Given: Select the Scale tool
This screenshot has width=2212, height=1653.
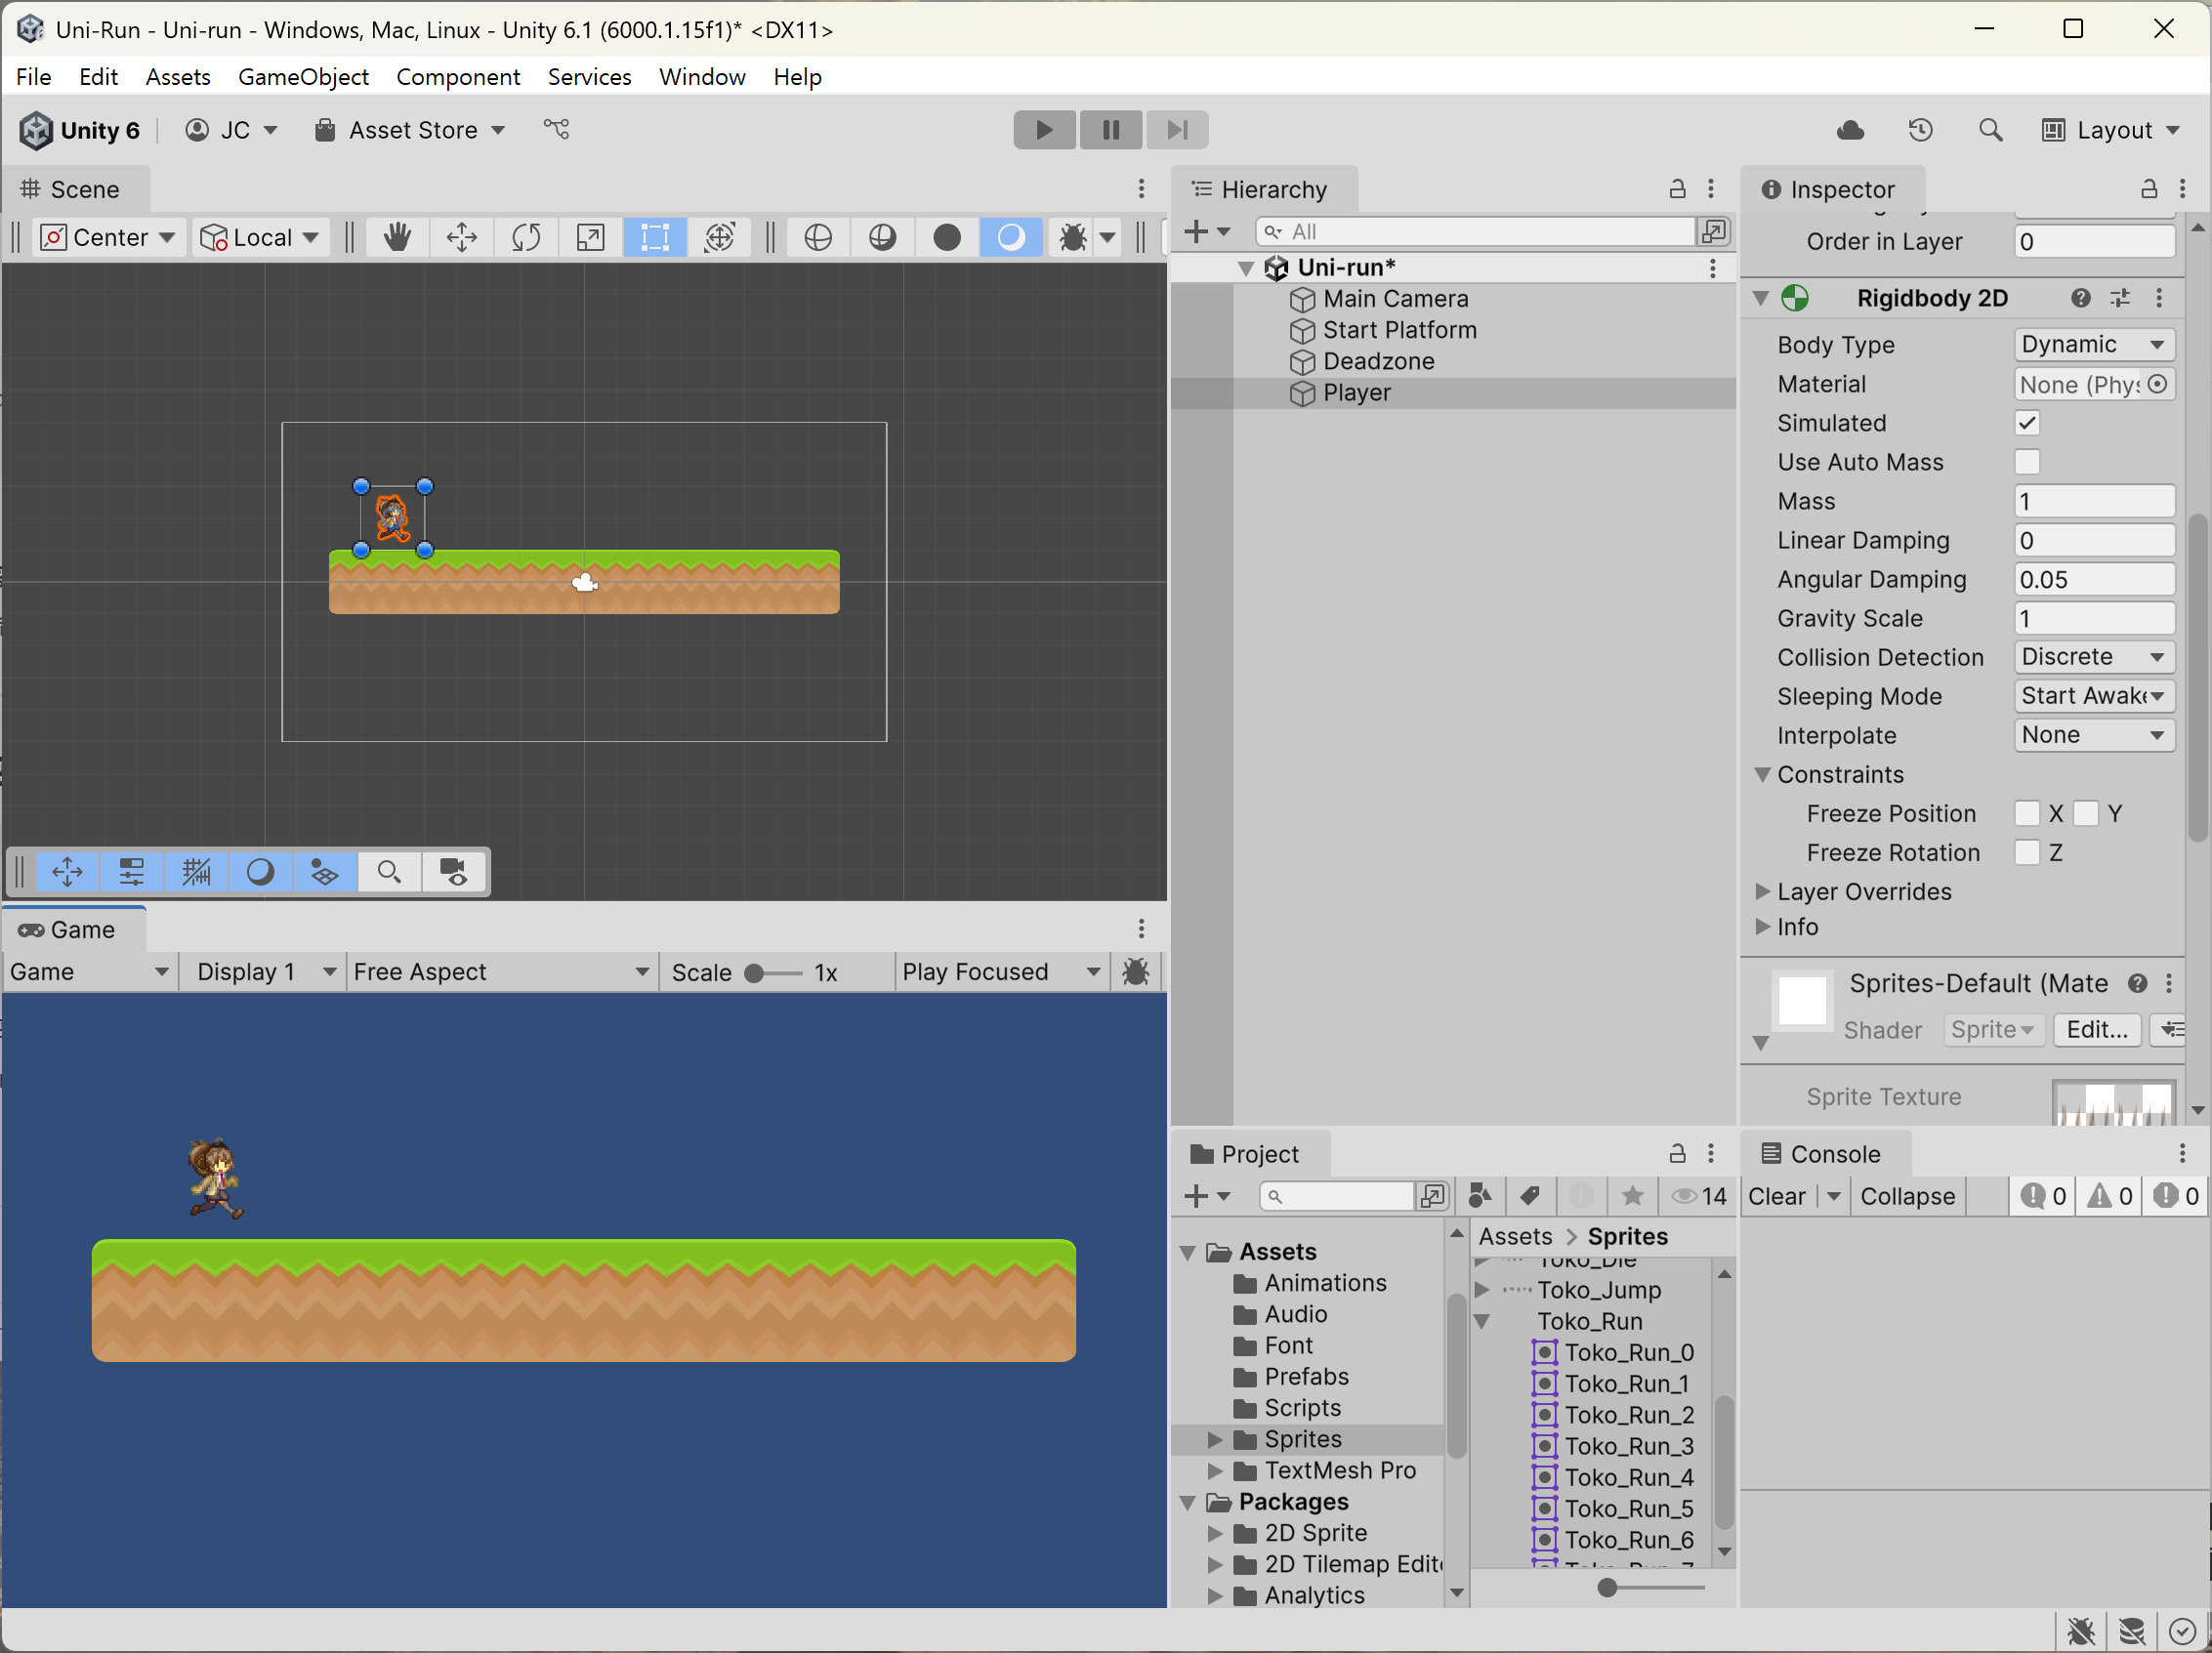Looking at the screenshot, I should (590, 237).
